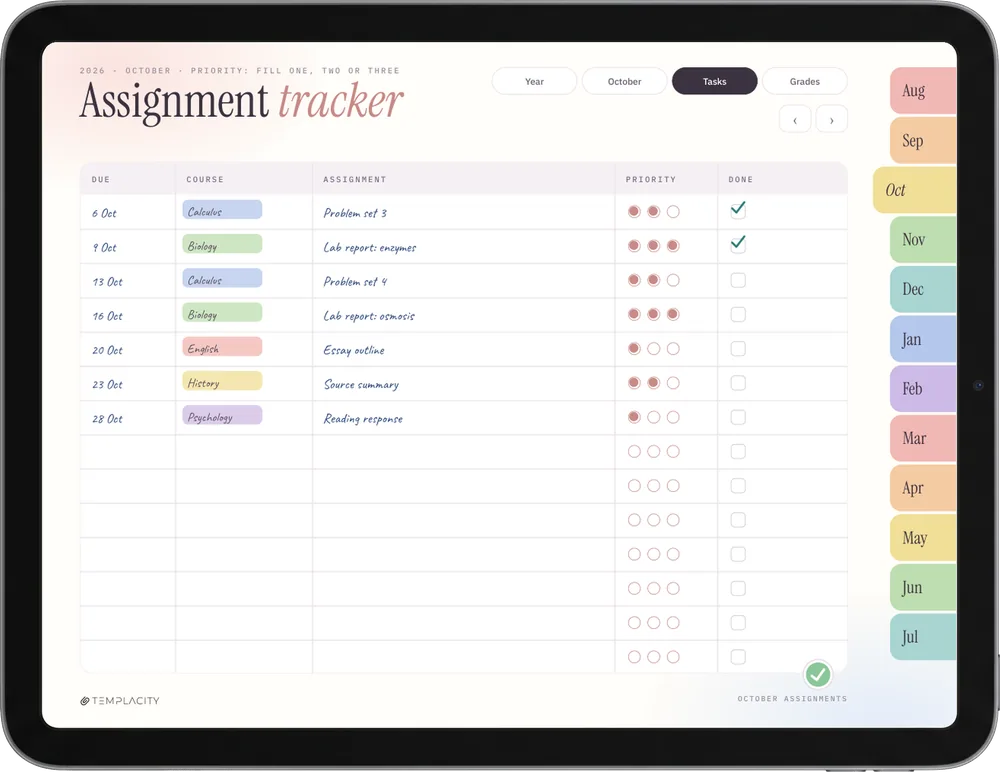The height and width of the screenshot is (772, 1000).
Task: Click the '16 Oct' due date
Action: pyautogui.click(x=107, y=316)
